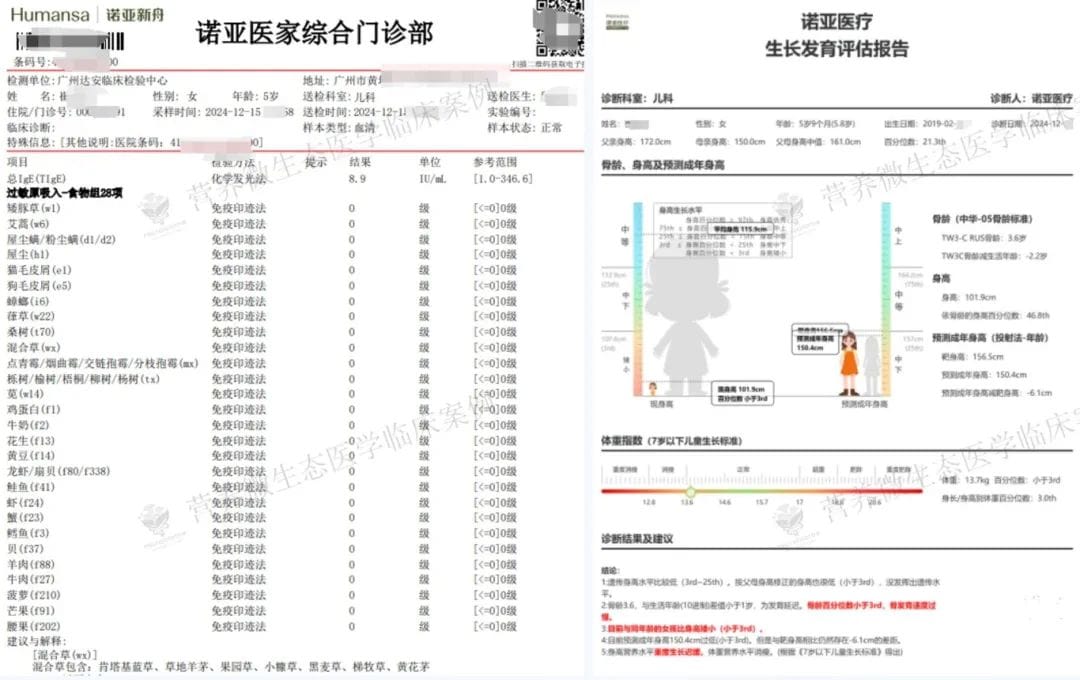Click the 项目 column header
This screenshot has height=680, width=1080.
click(x=17, y=162)
